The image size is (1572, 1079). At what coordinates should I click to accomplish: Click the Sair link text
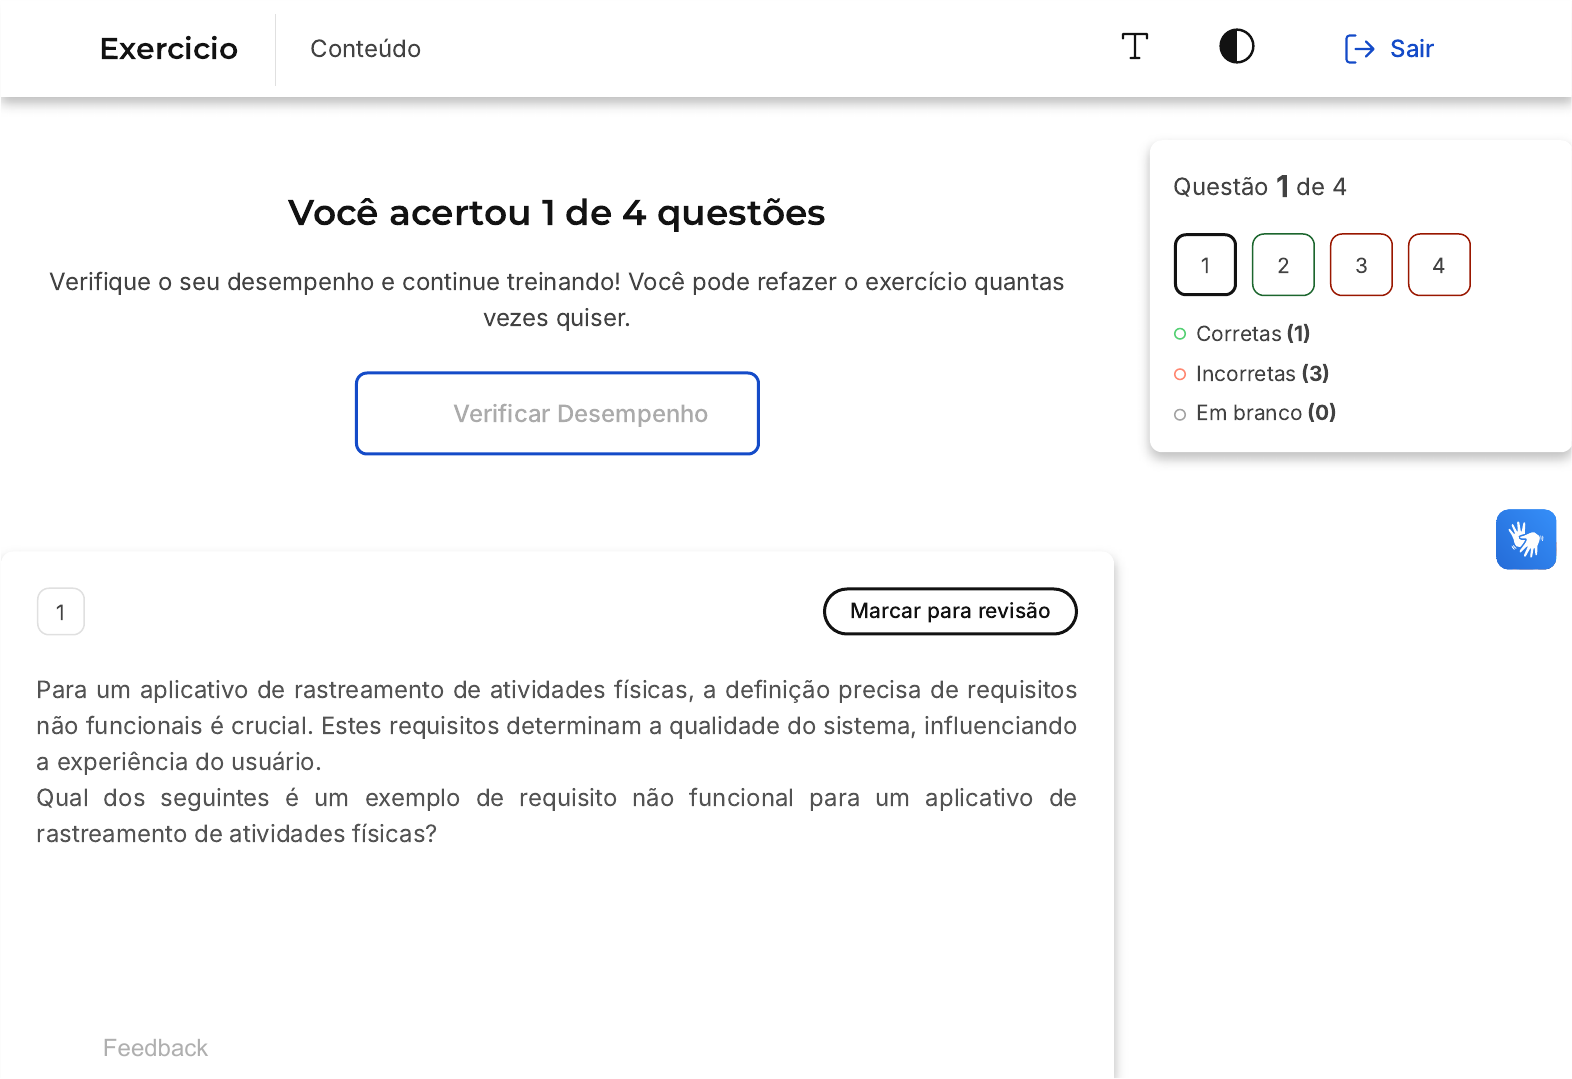(1411, 49)
